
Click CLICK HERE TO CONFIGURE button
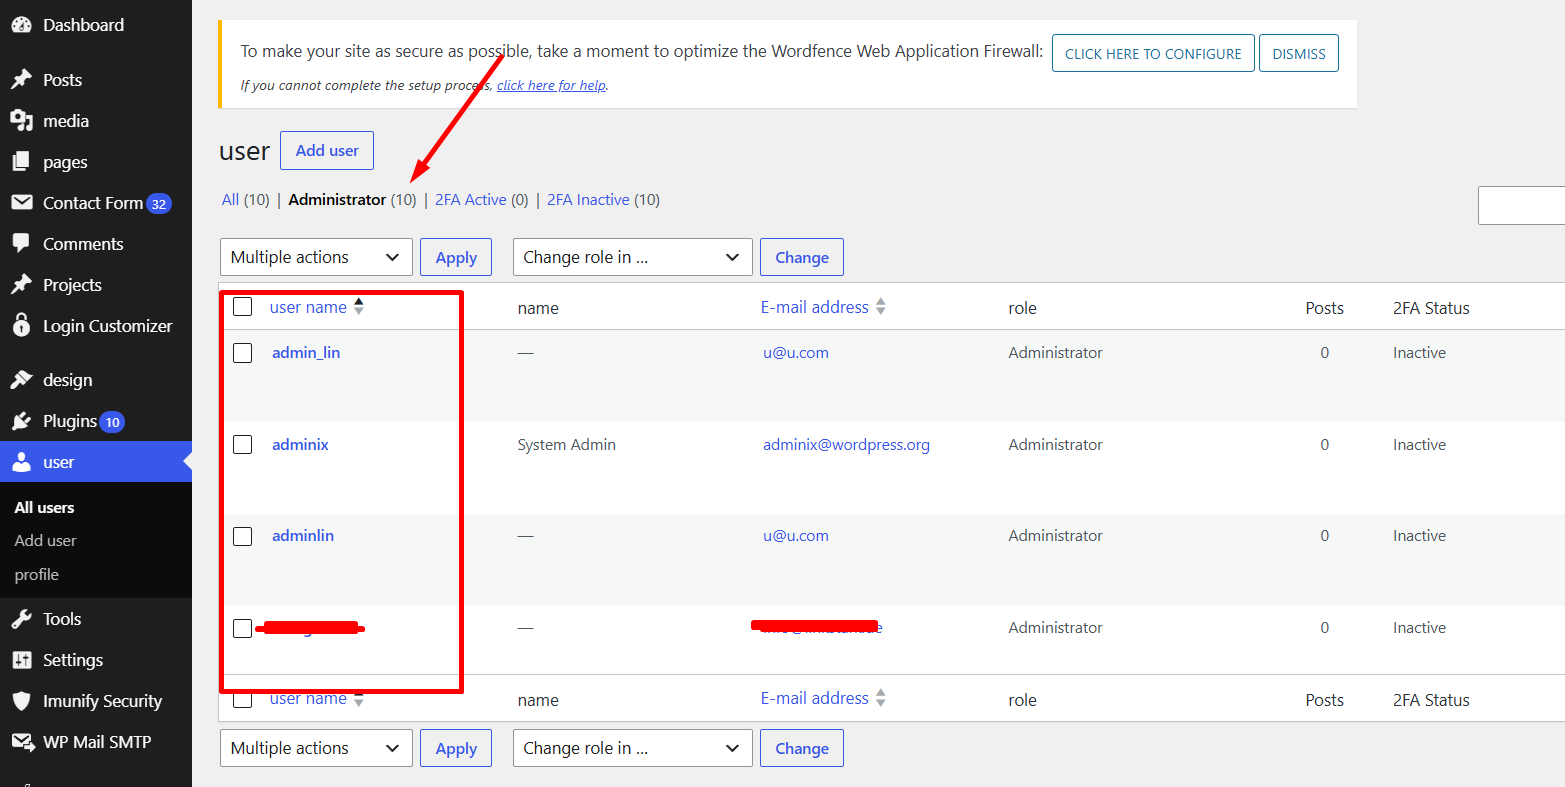1153,54
